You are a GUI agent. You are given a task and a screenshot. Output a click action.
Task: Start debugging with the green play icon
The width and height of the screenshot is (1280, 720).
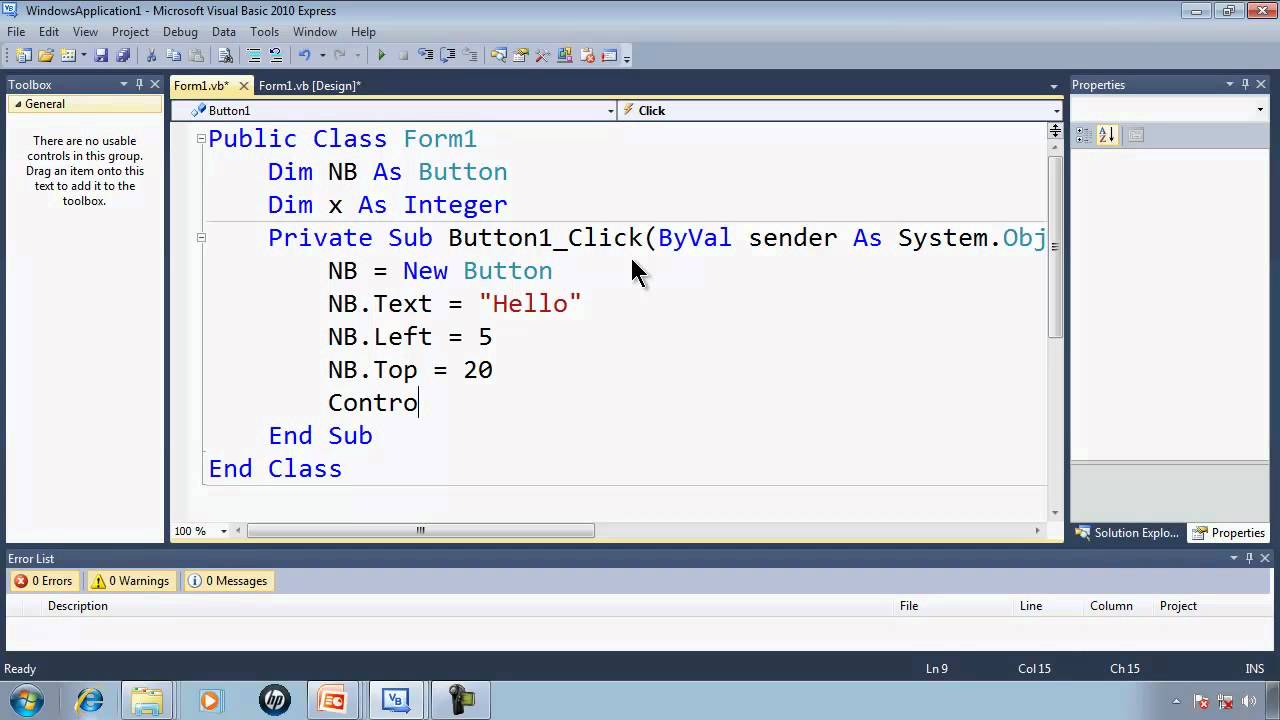(381, 56)
